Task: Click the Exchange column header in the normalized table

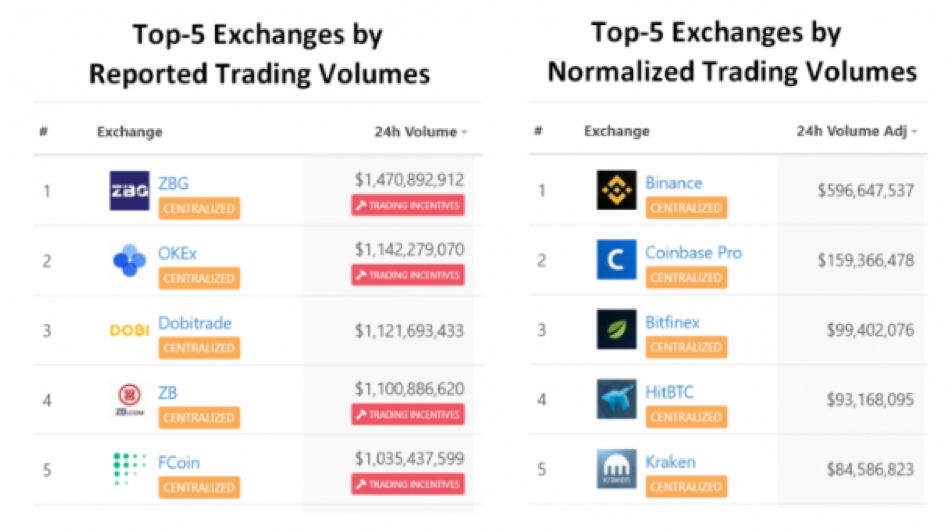Action: click(617, 131)
